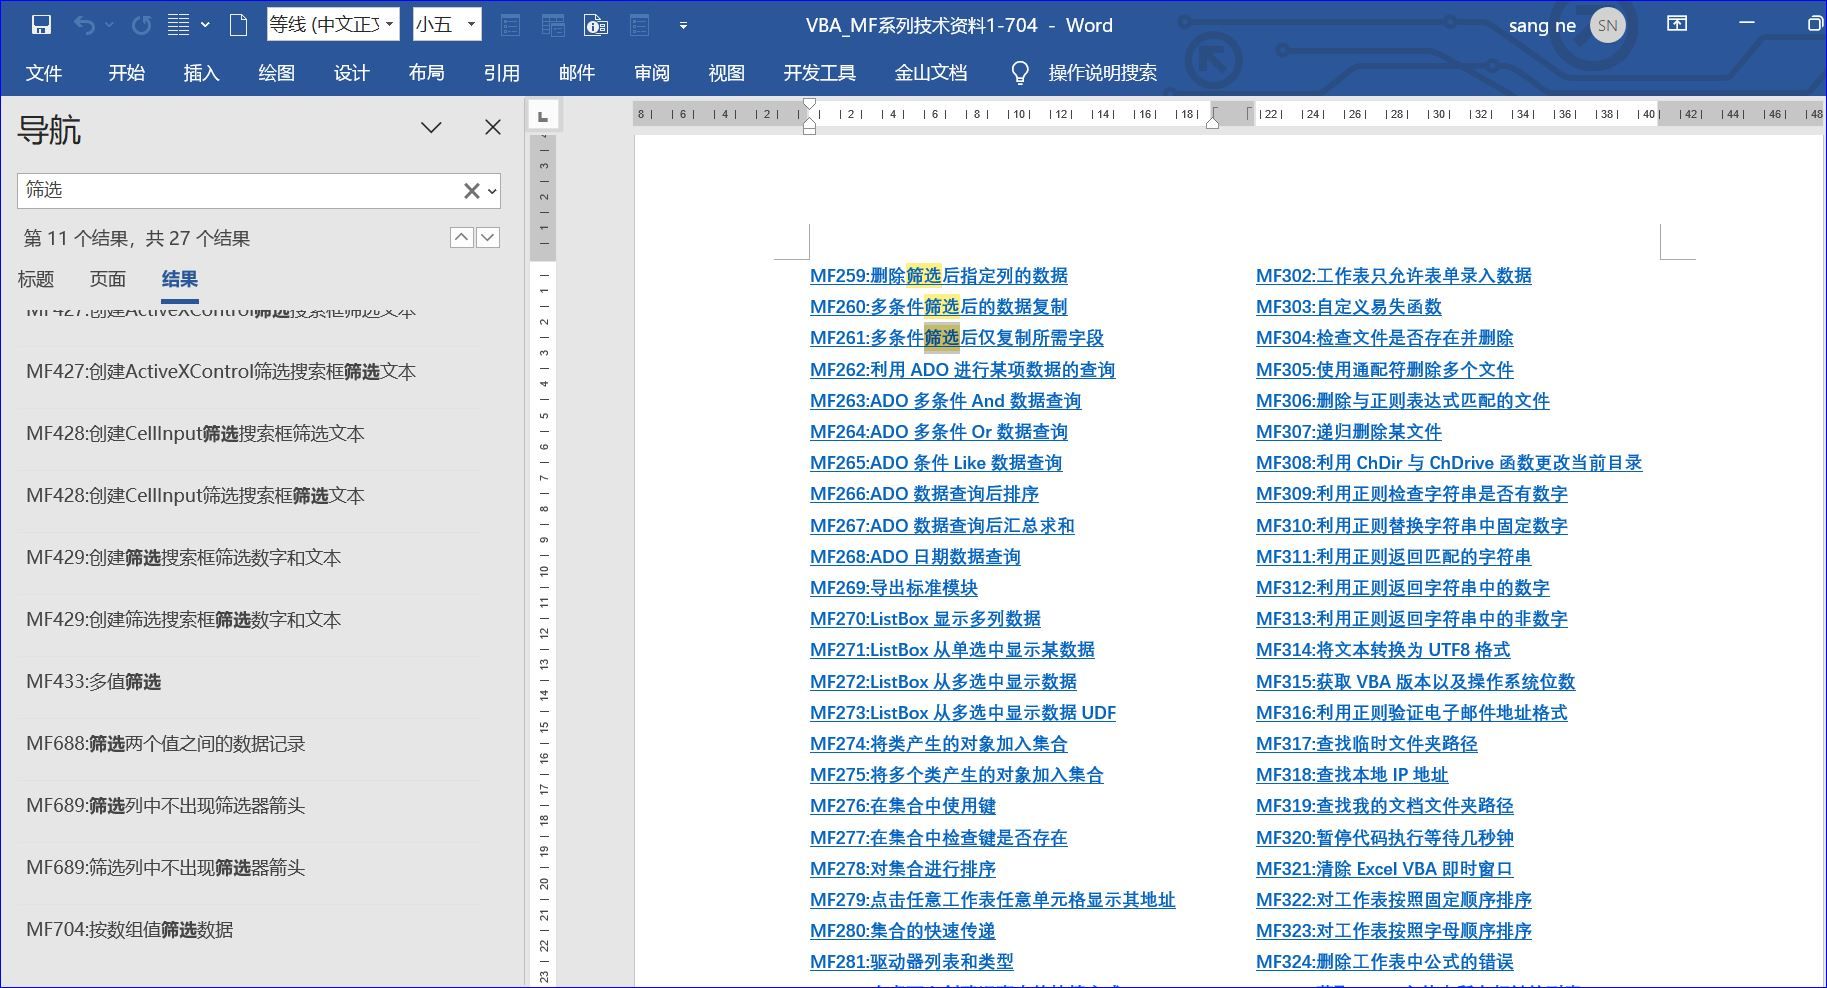Open link MF275:将多个类产生的对象加入集合
1827x988 pixels.
coord(957,775)
